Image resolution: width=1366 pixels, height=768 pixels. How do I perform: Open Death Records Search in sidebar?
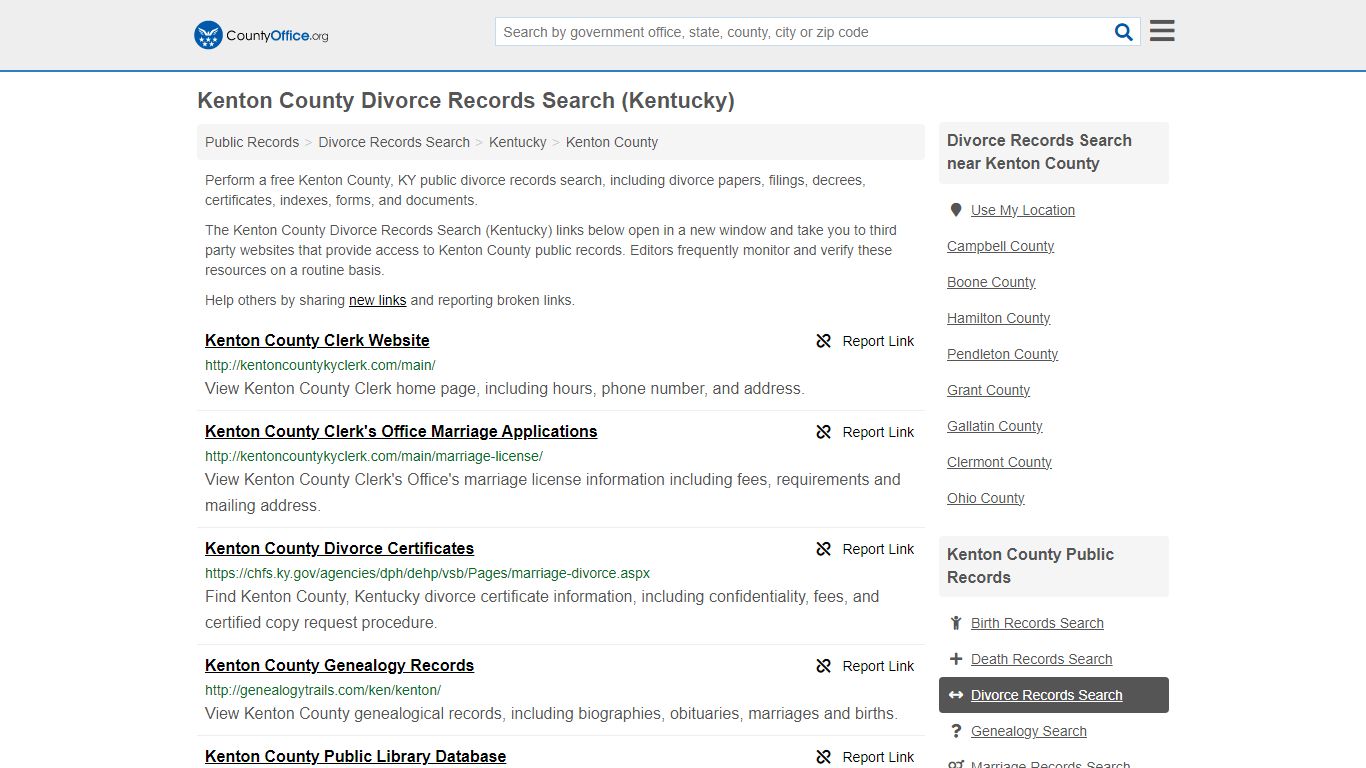(1041, 659)
